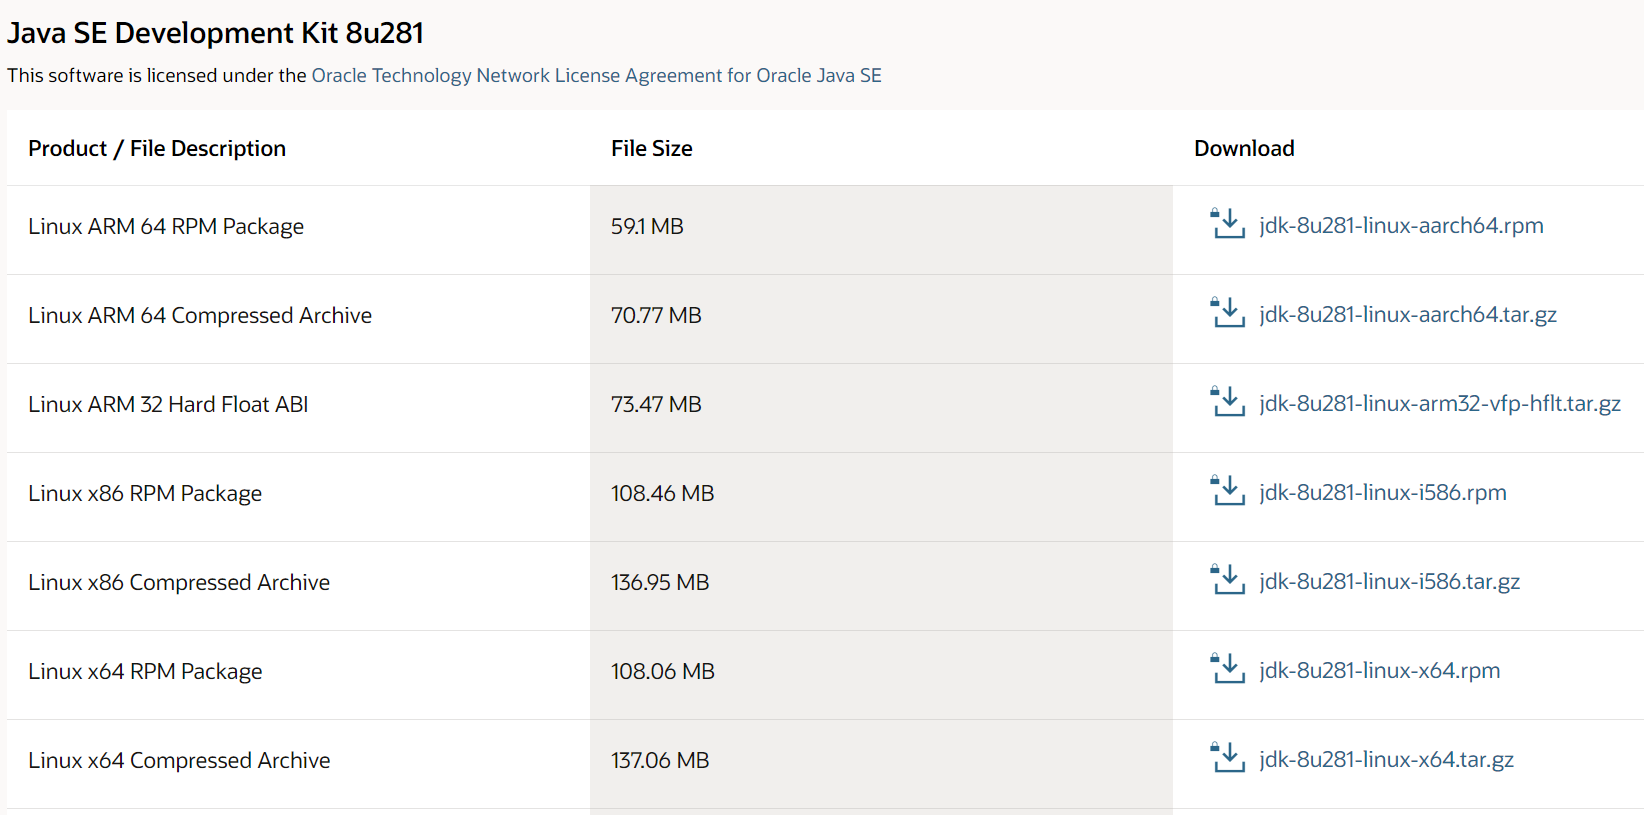Download jdk-8u281-linux-i586.rpm file link

click(x=1383, y=493)
